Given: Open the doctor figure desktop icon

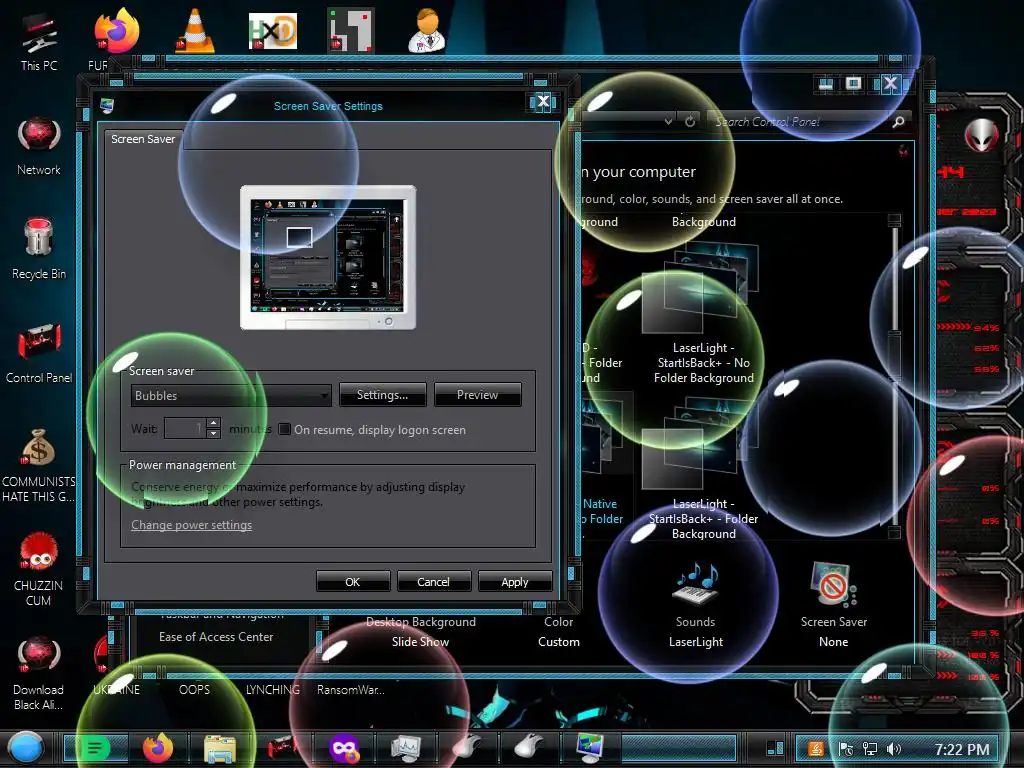Looking at the screenshot, I should pos(427,31).
